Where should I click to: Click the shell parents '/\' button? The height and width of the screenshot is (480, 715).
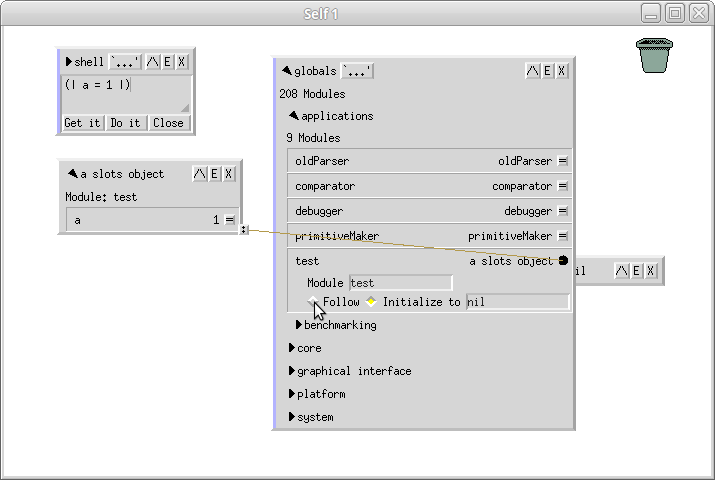153,62
